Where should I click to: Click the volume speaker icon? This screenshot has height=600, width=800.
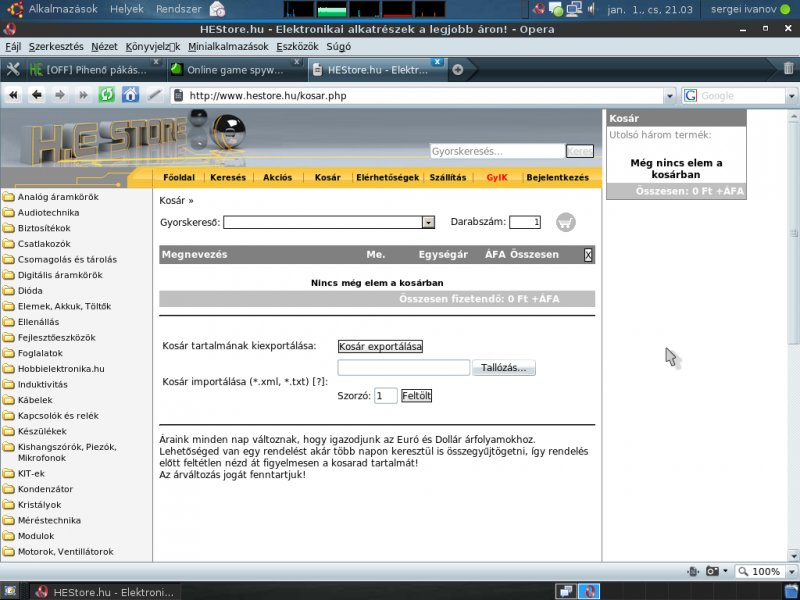click(591, 9)
